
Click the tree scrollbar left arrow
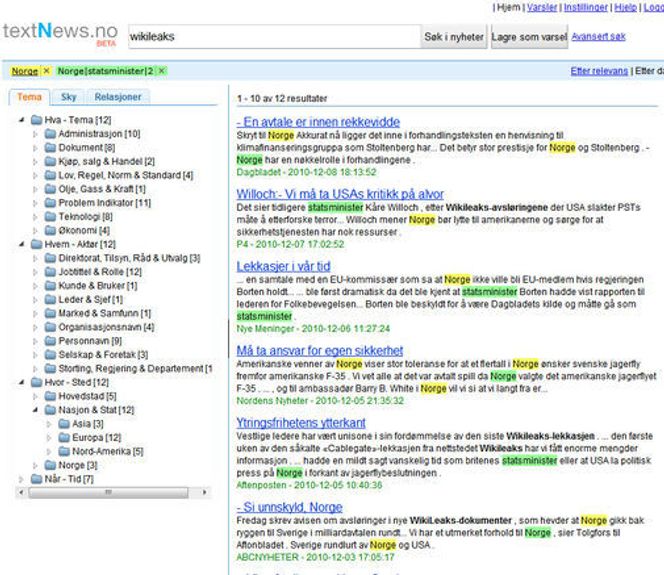(22, 492)
